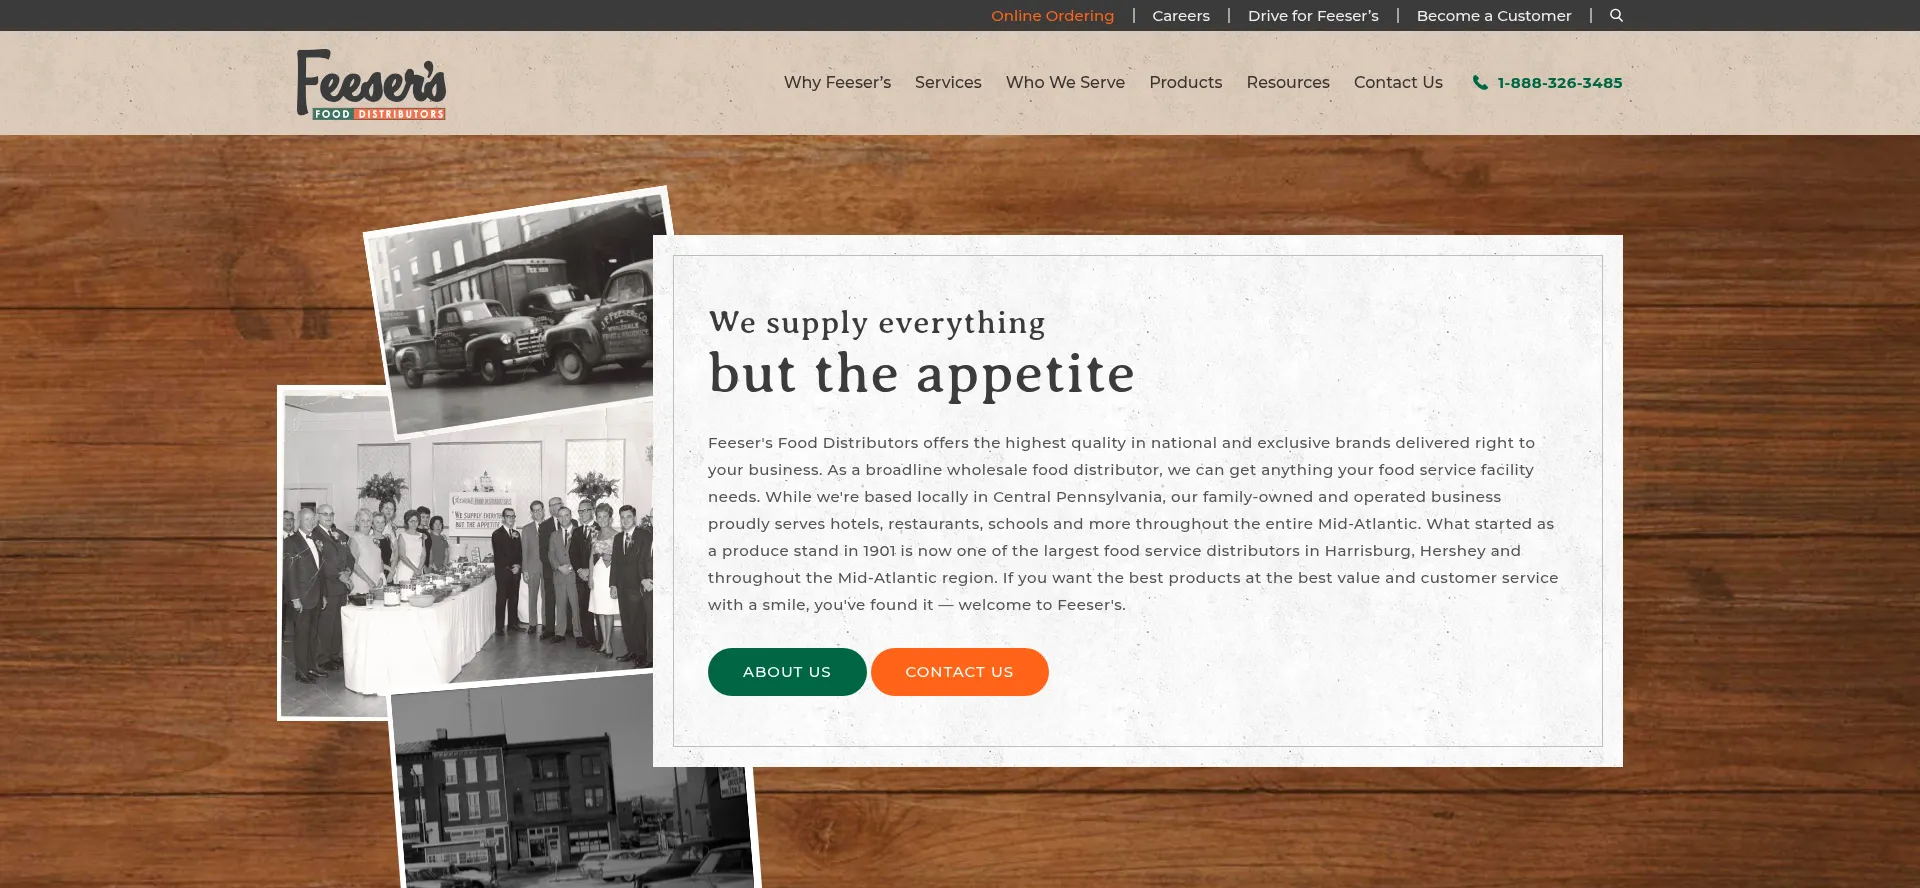Click the orange Contact Us button

tap(959, 672)
